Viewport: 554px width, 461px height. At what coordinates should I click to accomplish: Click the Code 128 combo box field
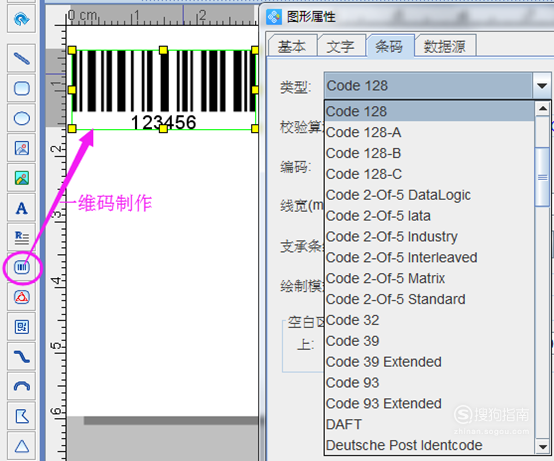tap(428, 85)
